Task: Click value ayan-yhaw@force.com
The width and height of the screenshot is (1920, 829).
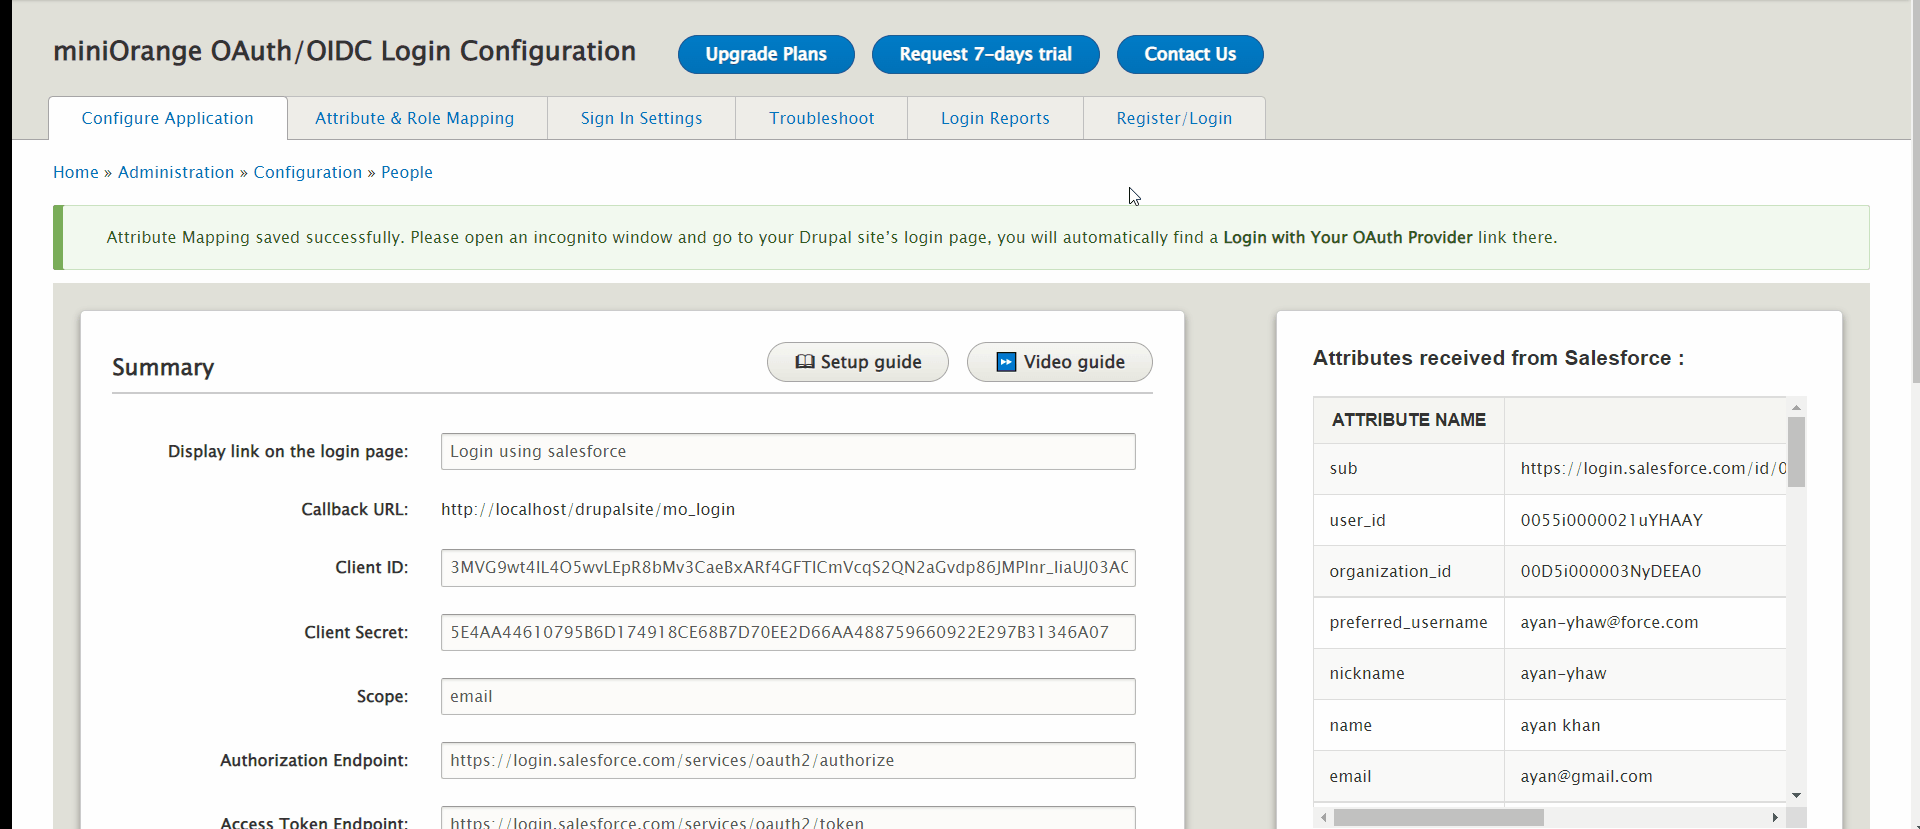Action: tap(1609, 622)
